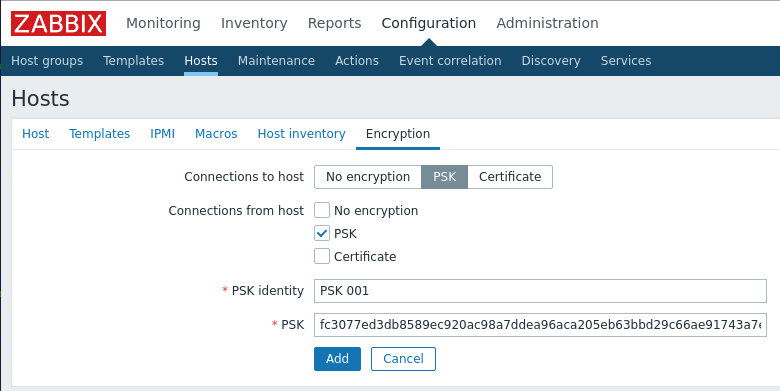Switch to the Host inventory tab
780x391 pixels.
[x=301, y=134]
